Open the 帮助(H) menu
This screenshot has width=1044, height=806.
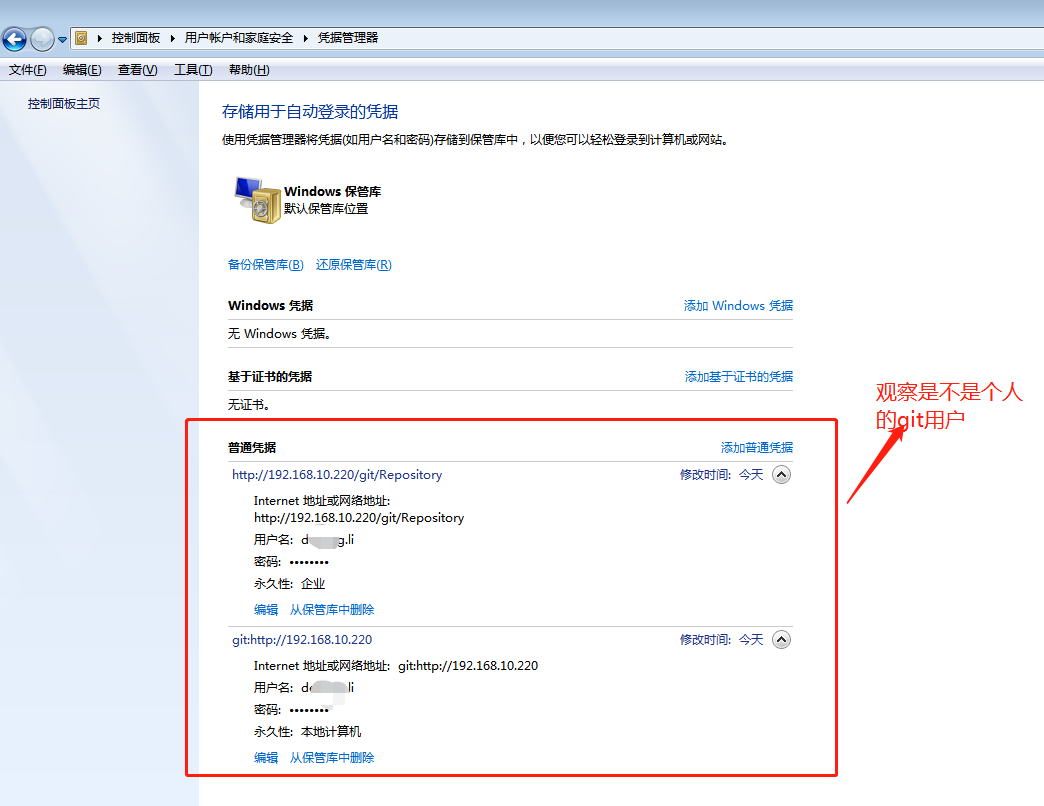pyautogui.click(x=249, y=70)
